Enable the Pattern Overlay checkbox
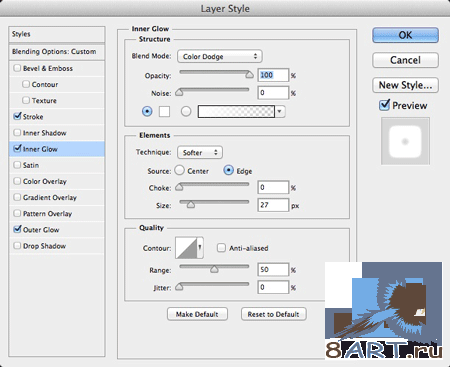450x367 pixels. (17, 213)
